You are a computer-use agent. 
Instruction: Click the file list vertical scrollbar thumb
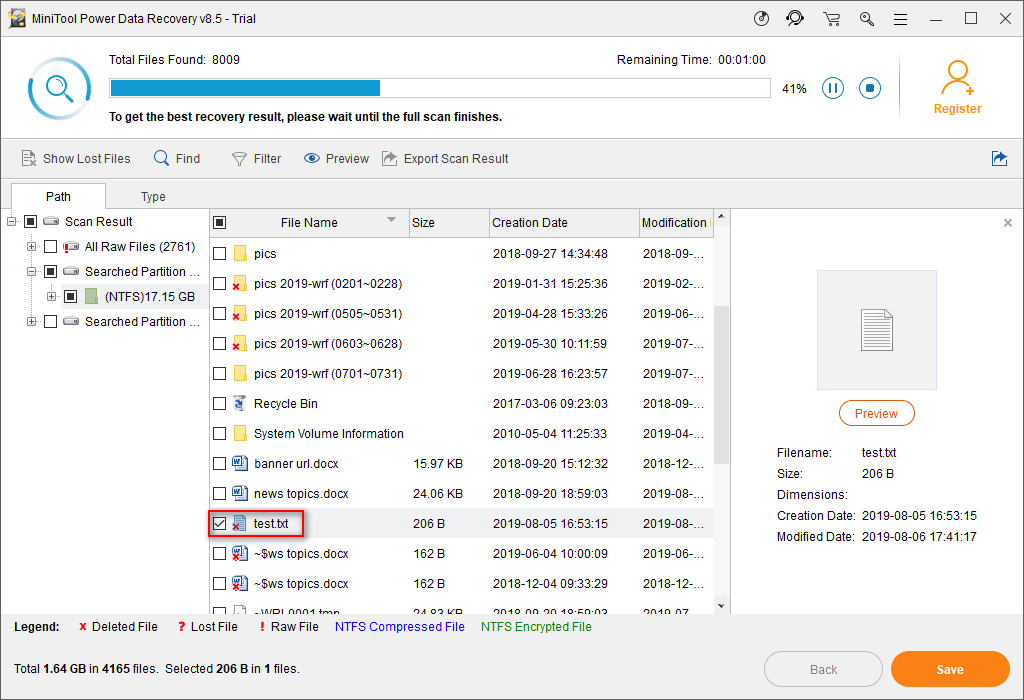tap(721, 385)
